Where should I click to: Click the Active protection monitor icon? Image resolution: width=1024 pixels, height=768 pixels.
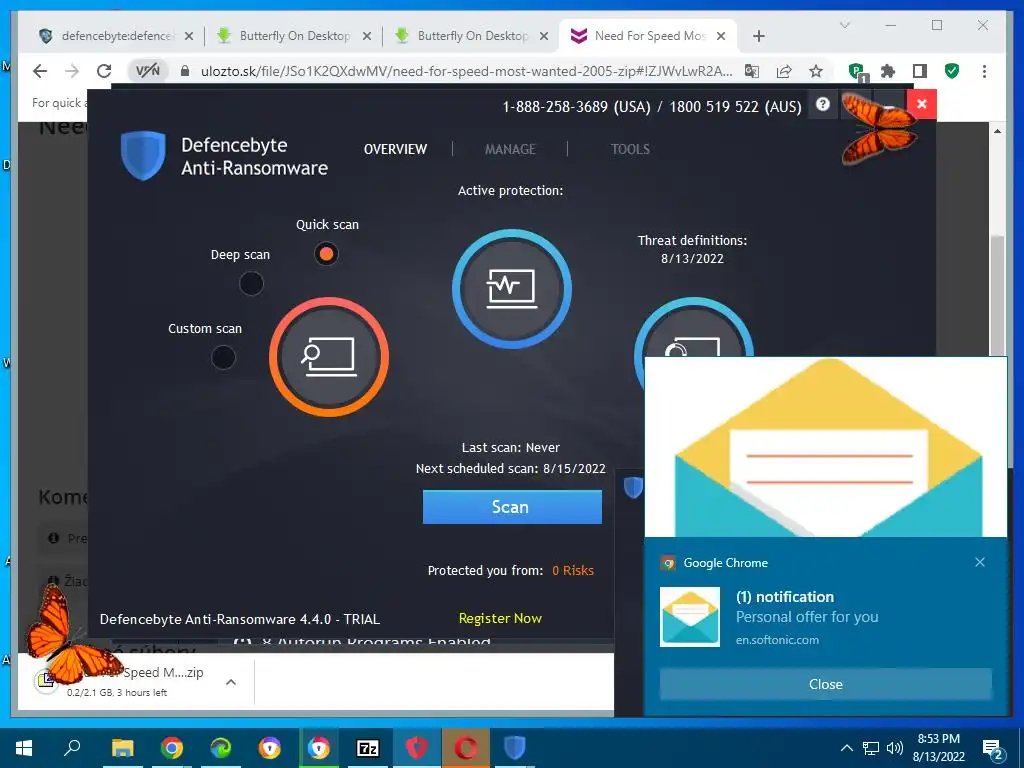pyautogui.click(x=511, y=288)
